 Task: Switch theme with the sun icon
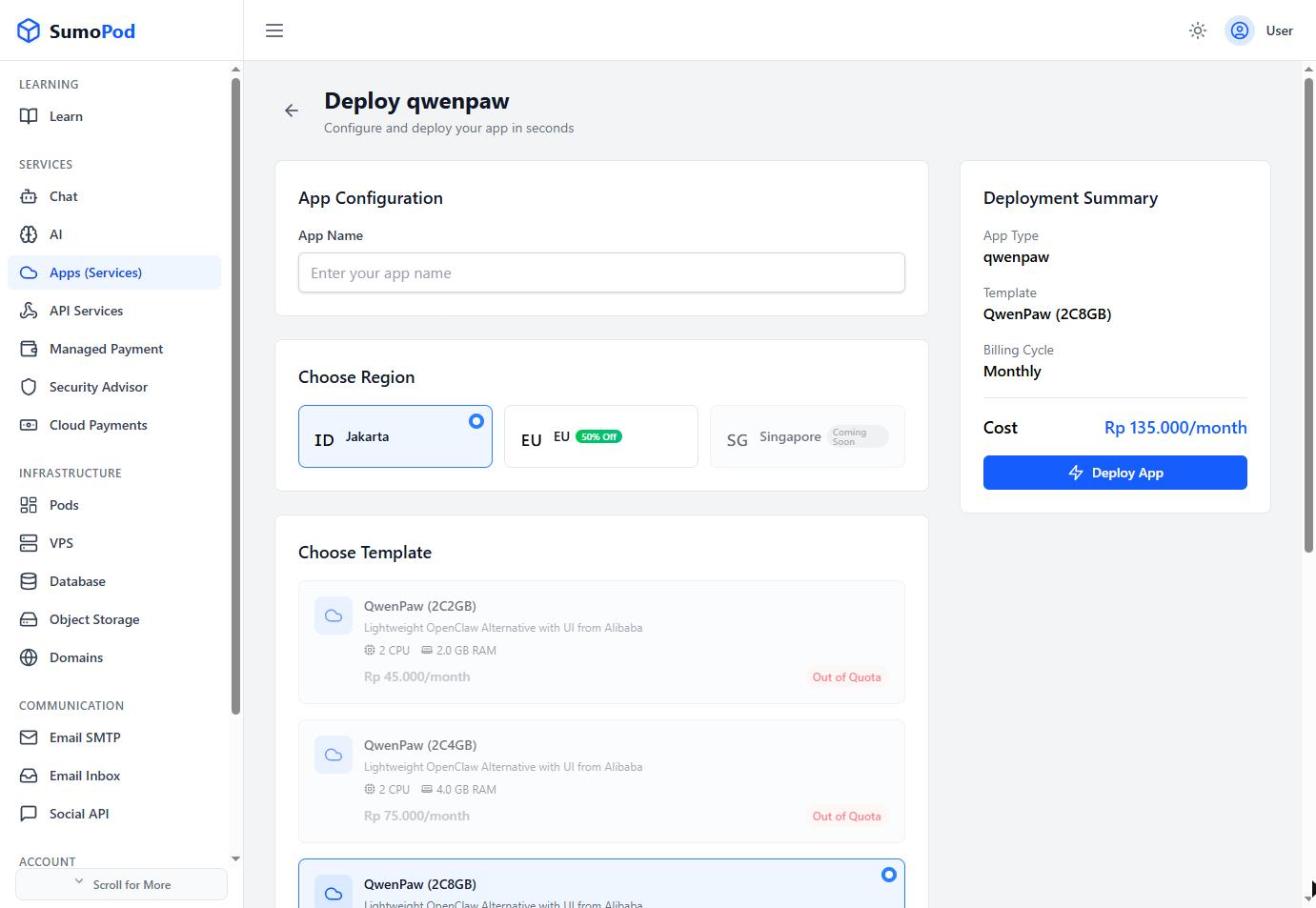click(x=1198, y=31)
